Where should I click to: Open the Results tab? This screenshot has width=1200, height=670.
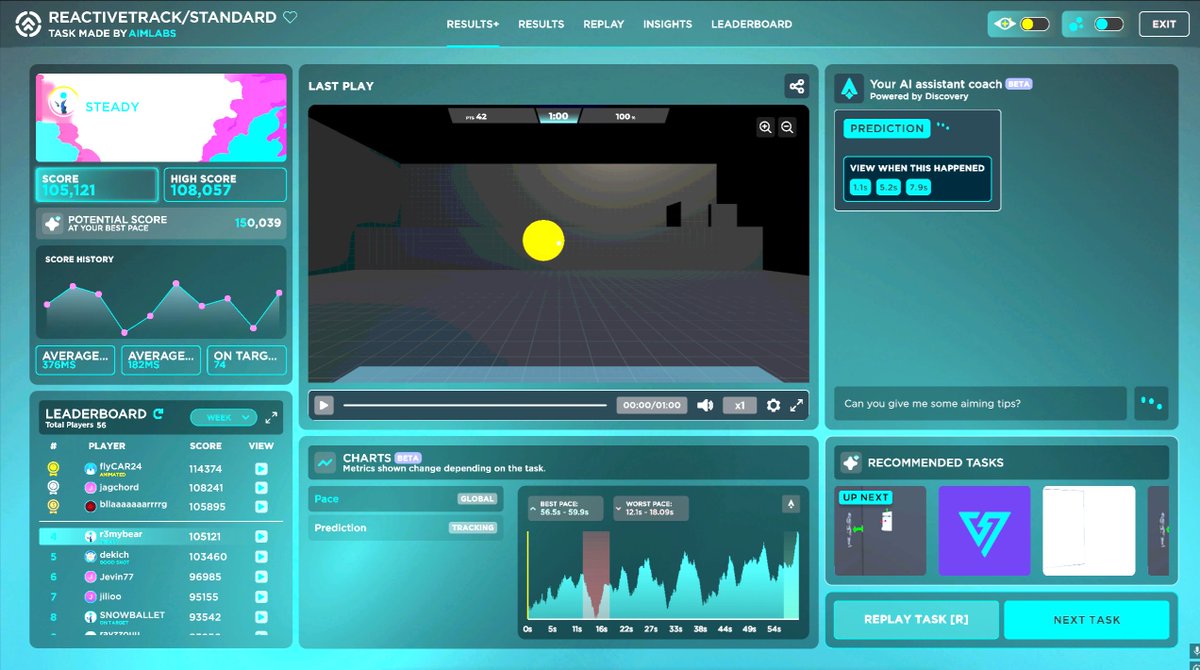[541, 24]
